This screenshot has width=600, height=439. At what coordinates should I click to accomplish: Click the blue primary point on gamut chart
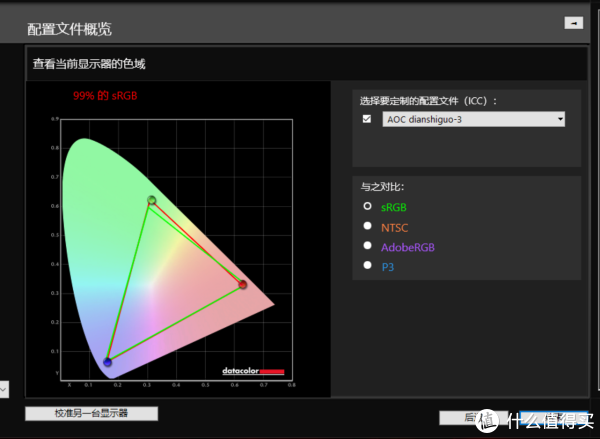pos(108,362)
